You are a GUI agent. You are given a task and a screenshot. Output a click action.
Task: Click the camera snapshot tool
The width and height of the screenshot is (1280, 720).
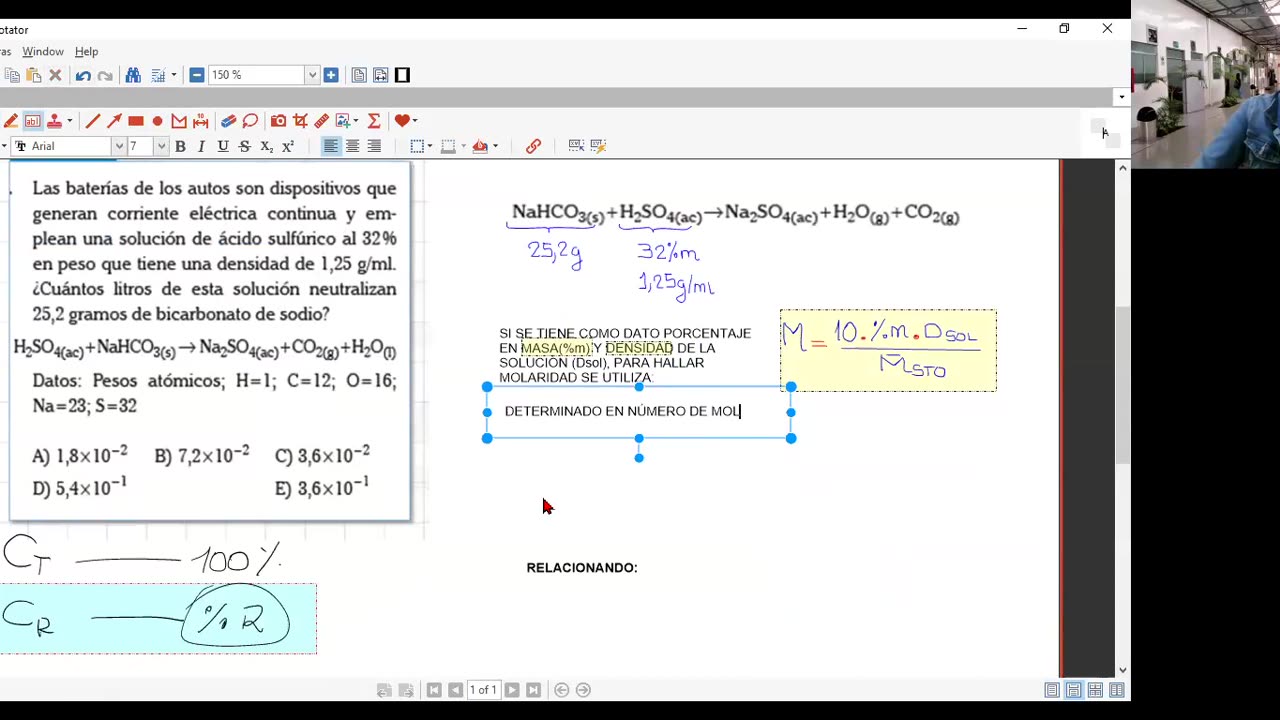tap(278, 121)
